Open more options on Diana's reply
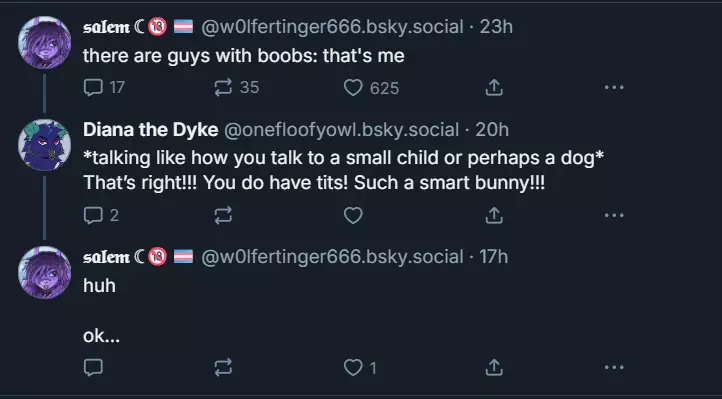Viewport: 722px width, 399px height. click(614, 215)
